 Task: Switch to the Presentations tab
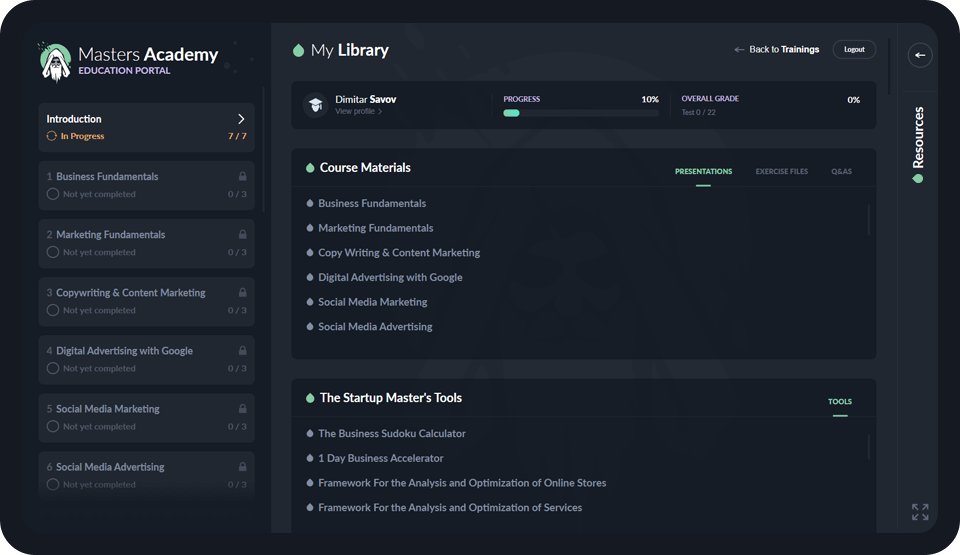703,172
